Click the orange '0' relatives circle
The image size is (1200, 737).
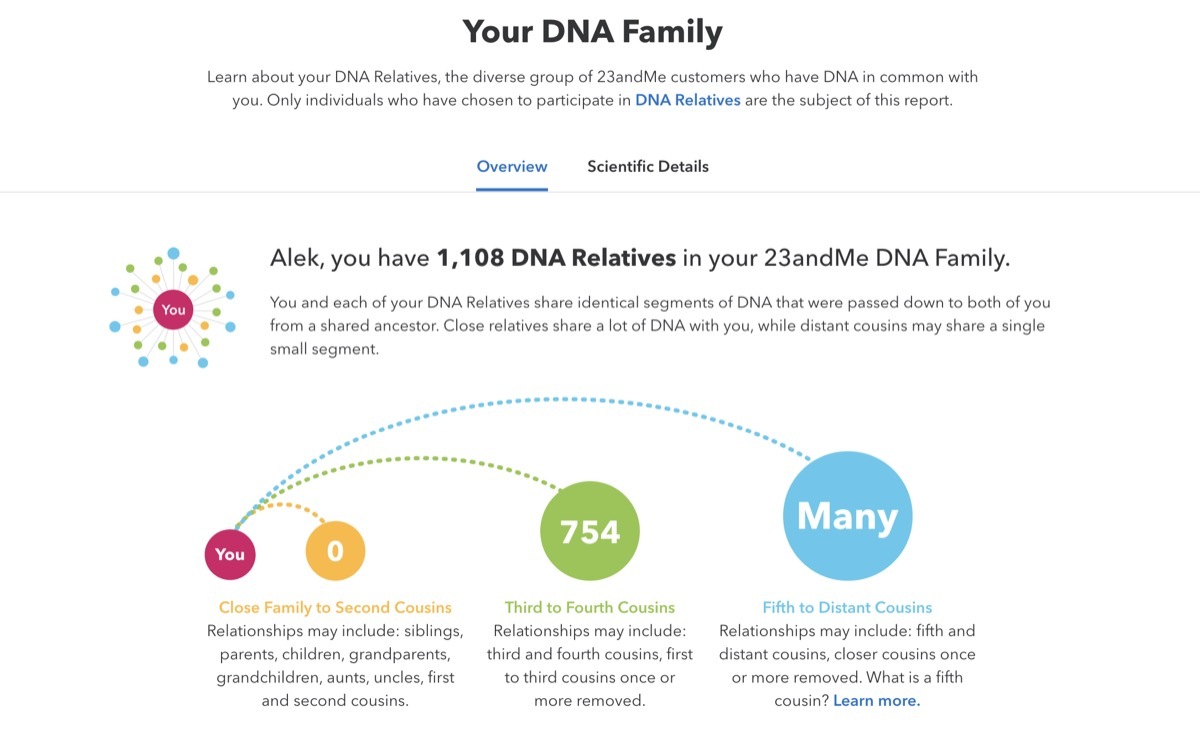[336, 549]
